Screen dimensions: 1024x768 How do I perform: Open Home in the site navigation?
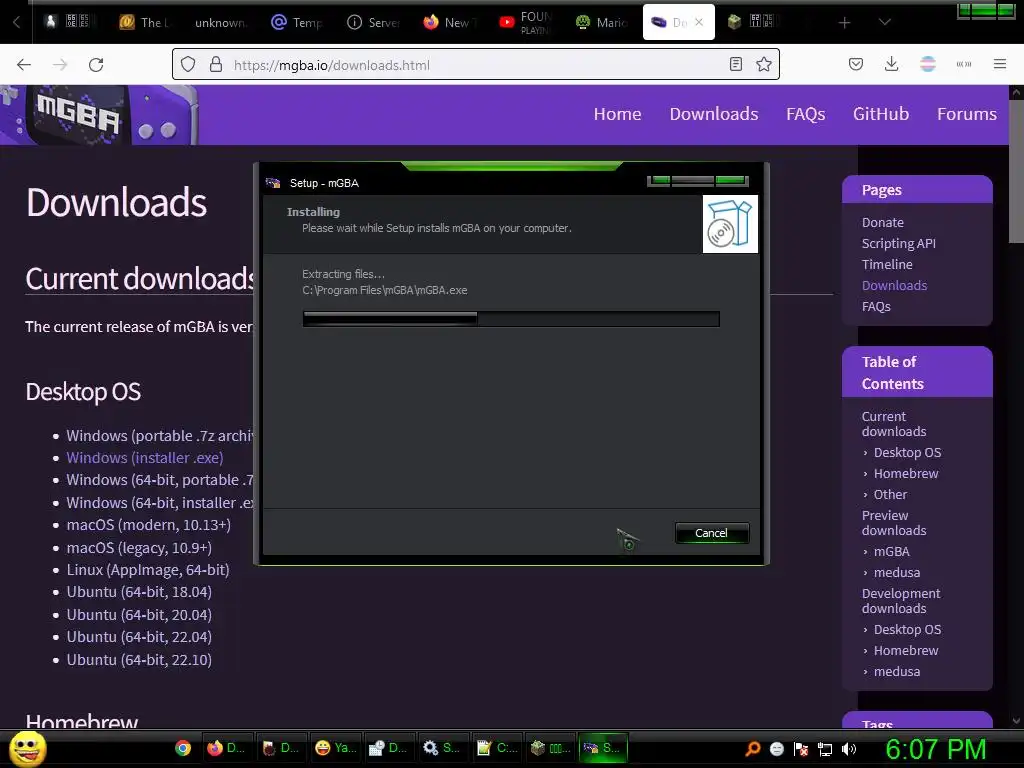(617, 114)
